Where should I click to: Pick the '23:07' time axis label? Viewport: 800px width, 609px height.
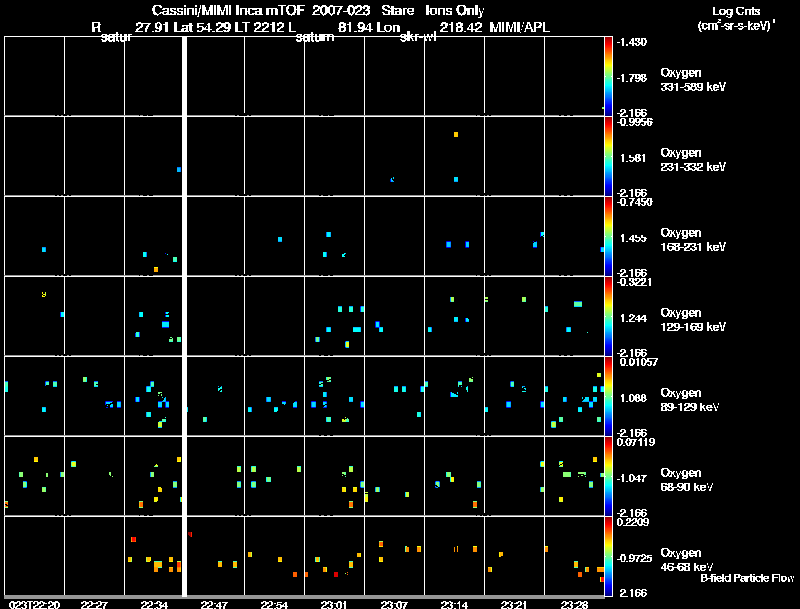(394, 604)
